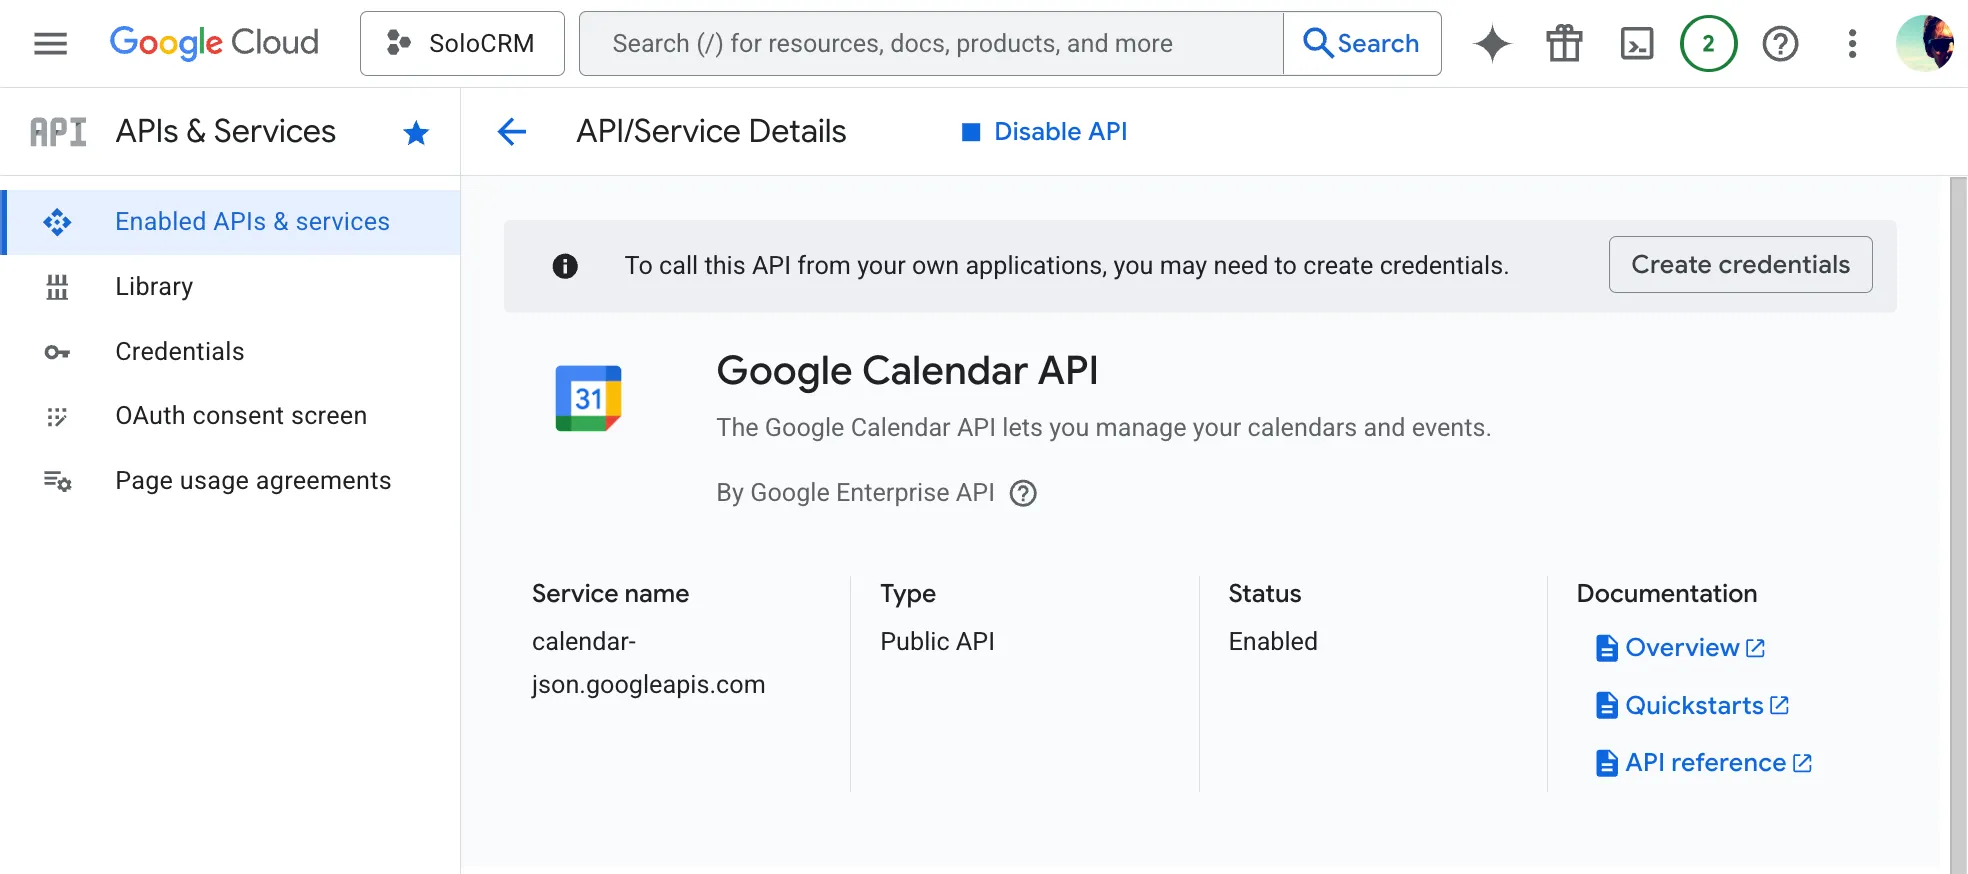Click the Quickstarts document icon
Viewport: 1968px width, 874px height.
(1606, 706)
